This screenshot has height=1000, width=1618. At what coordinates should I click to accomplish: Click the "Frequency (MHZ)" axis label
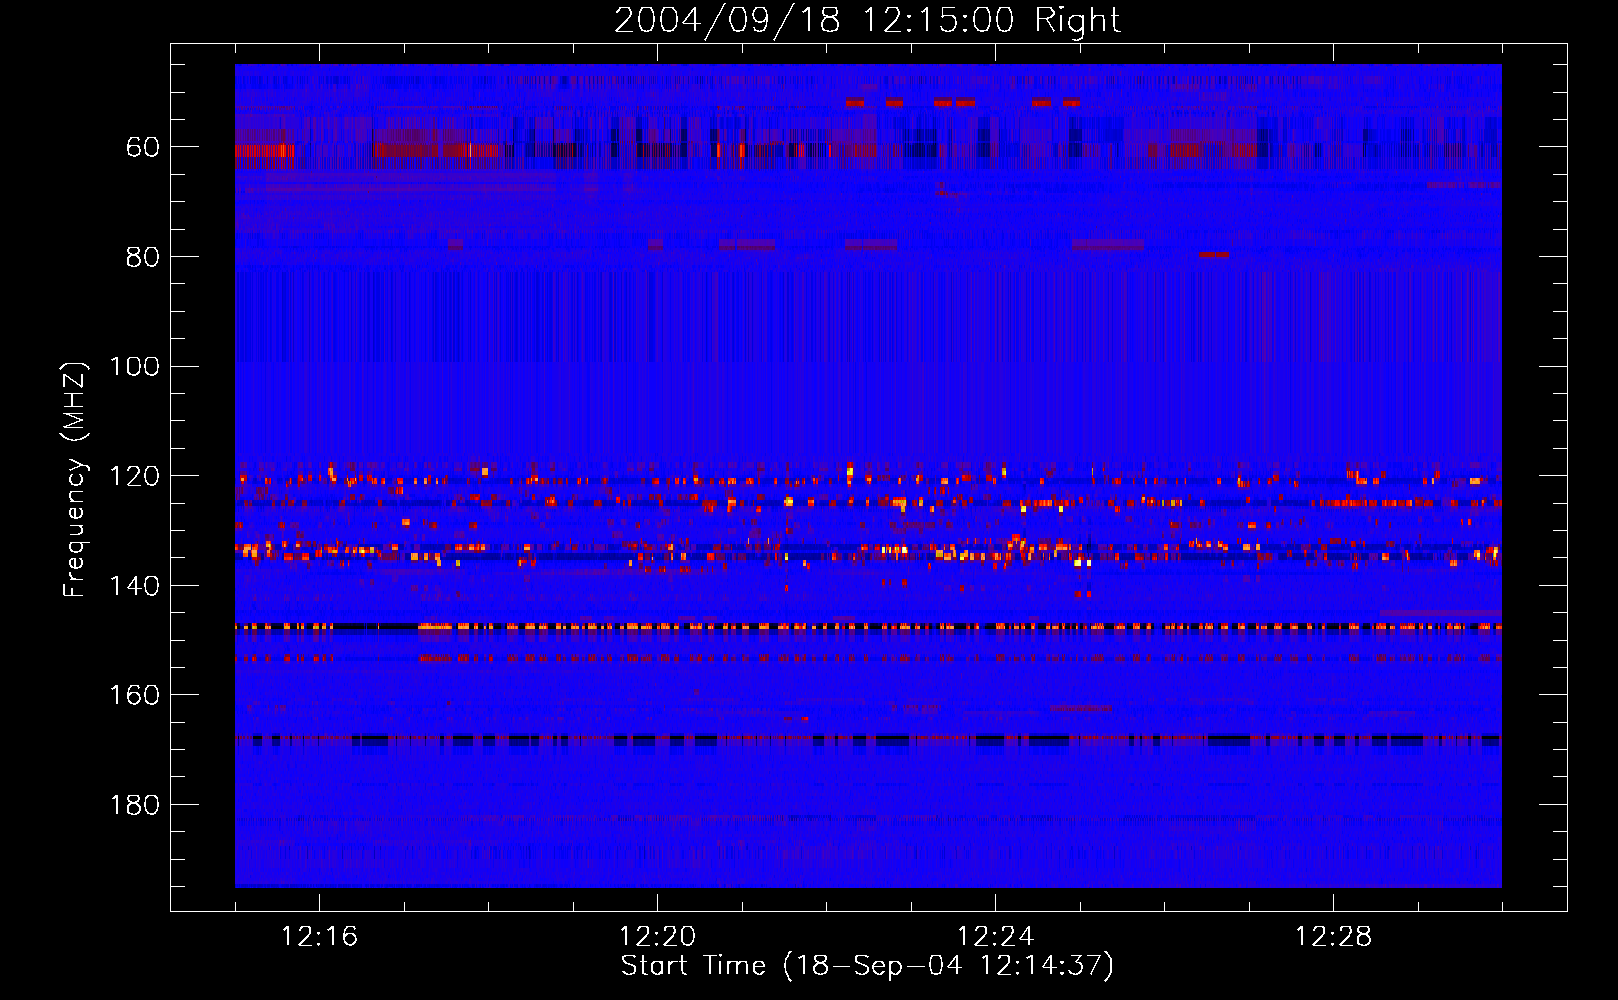point(75,479)
